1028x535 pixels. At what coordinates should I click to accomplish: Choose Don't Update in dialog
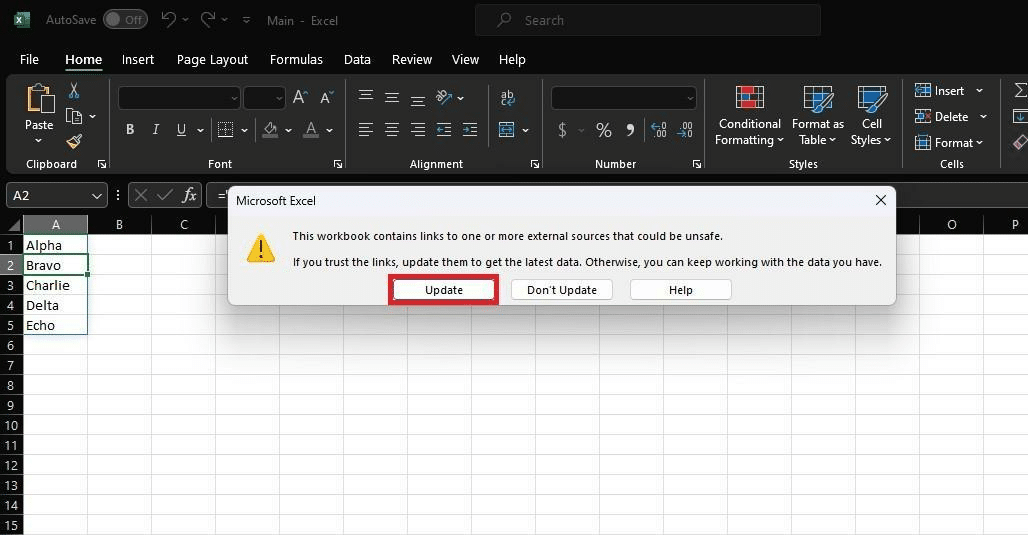coord(561,290)
